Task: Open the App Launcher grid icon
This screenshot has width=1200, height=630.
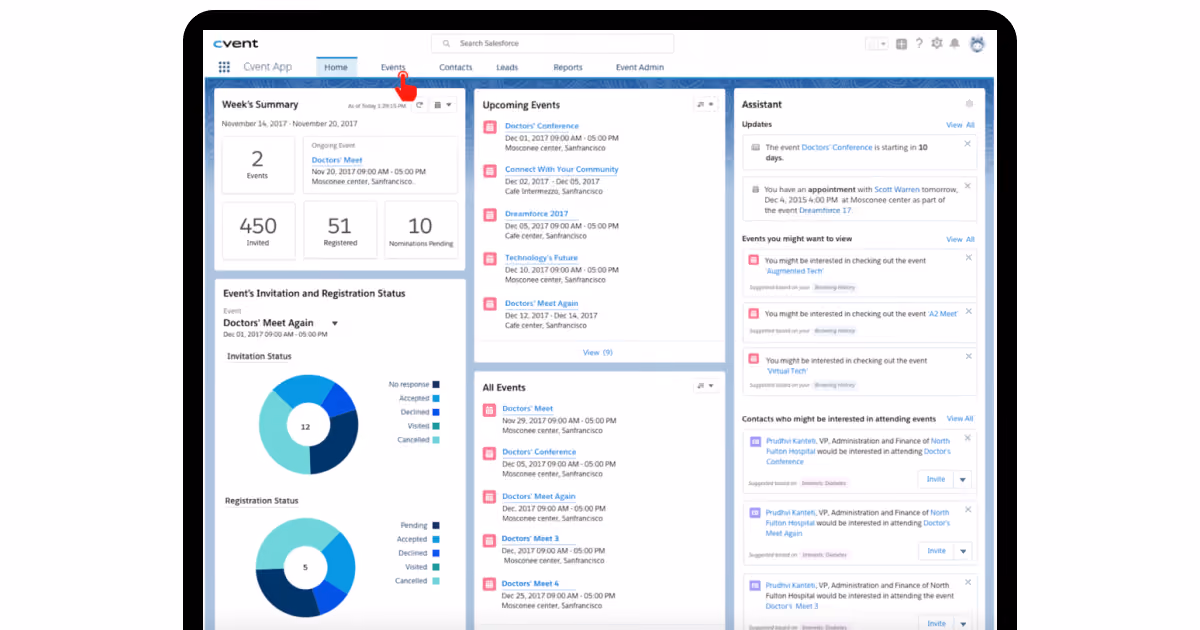Action: 224,67
